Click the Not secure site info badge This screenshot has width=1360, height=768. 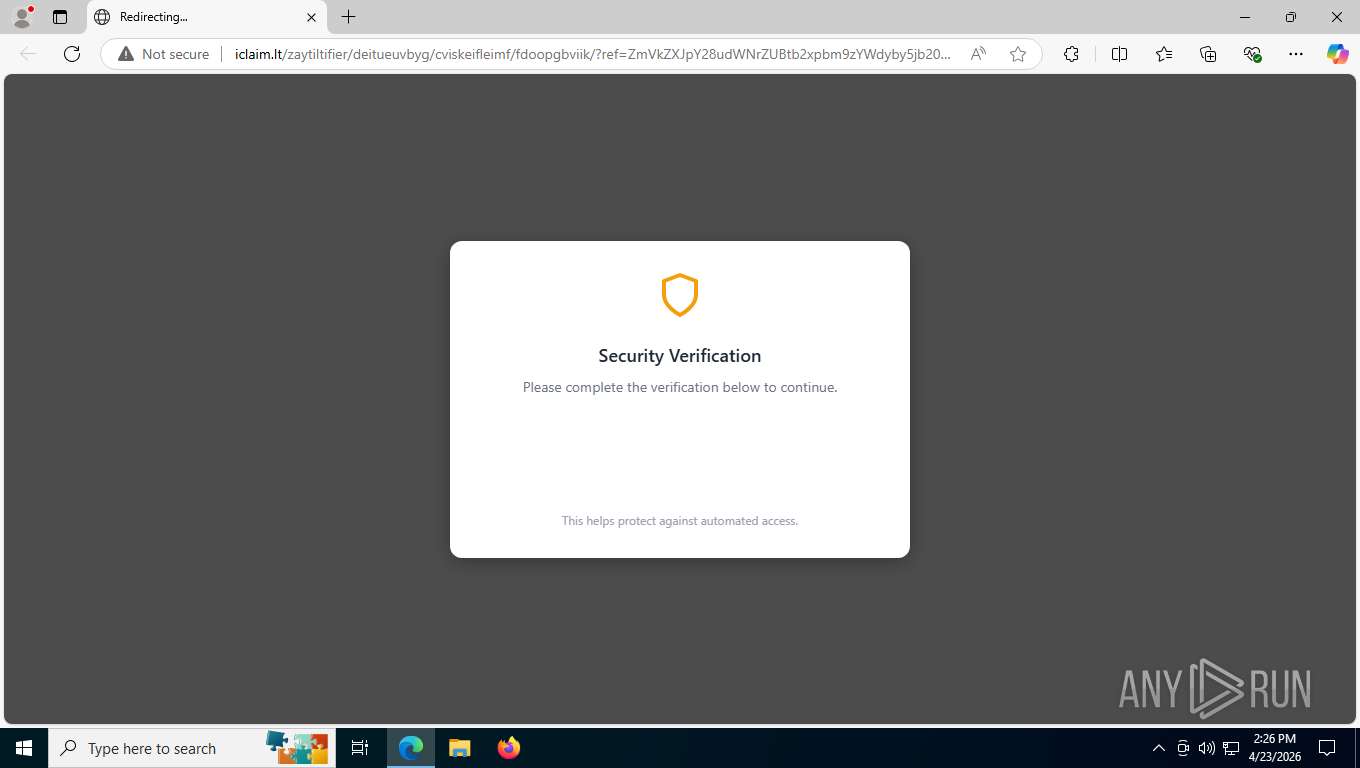164,54
